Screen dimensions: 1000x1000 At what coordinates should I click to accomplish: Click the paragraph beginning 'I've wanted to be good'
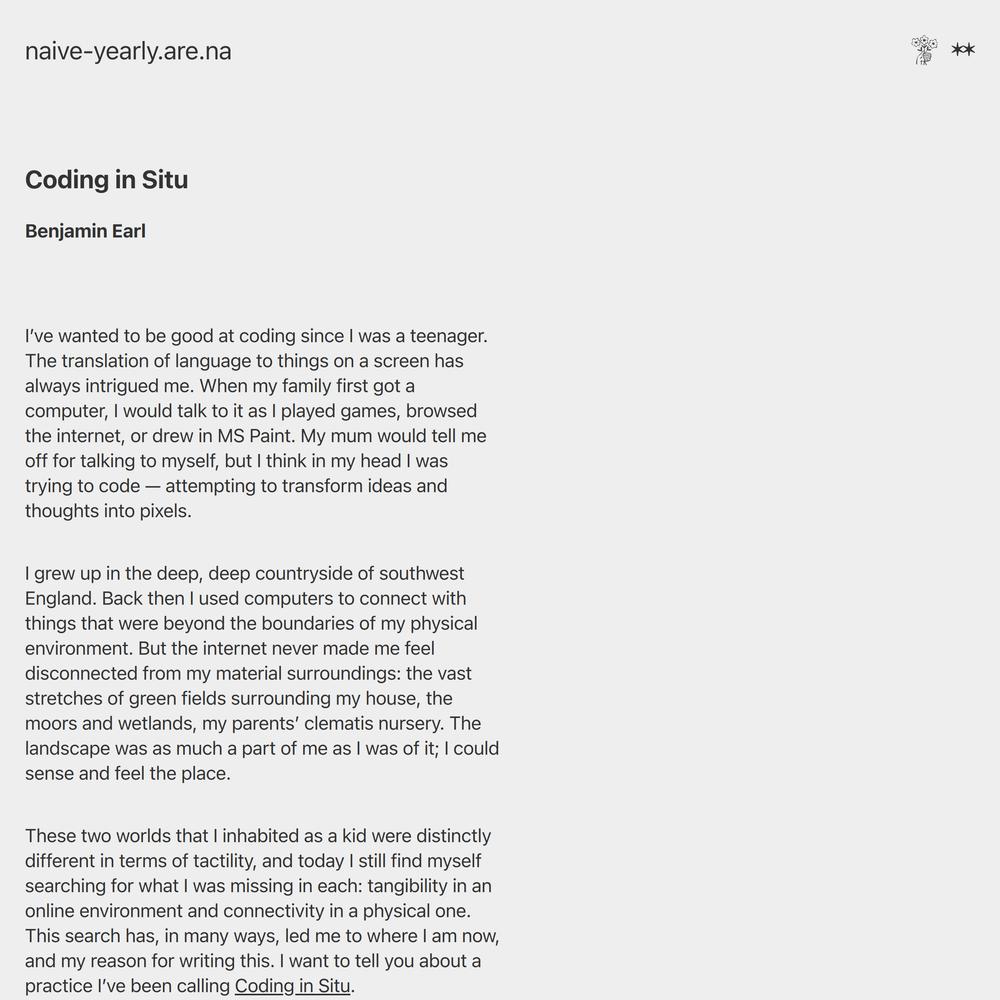(x=256, y=423)
